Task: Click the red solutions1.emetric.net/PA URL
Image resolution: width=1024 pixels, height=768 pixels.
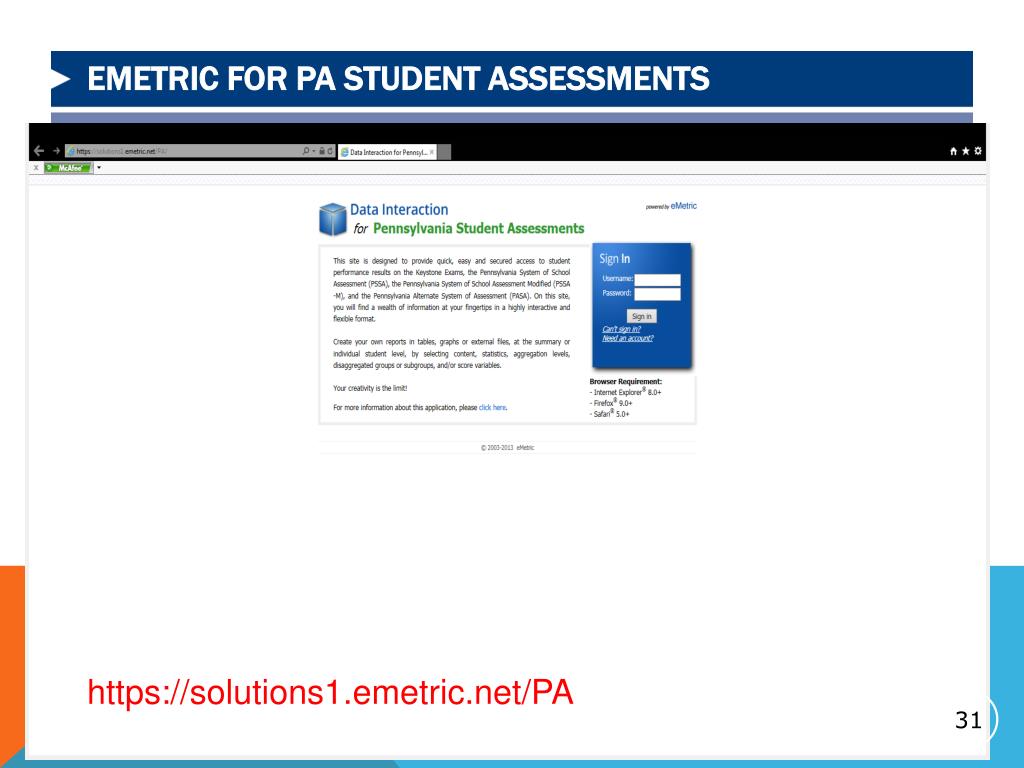Action: point(330,692)
